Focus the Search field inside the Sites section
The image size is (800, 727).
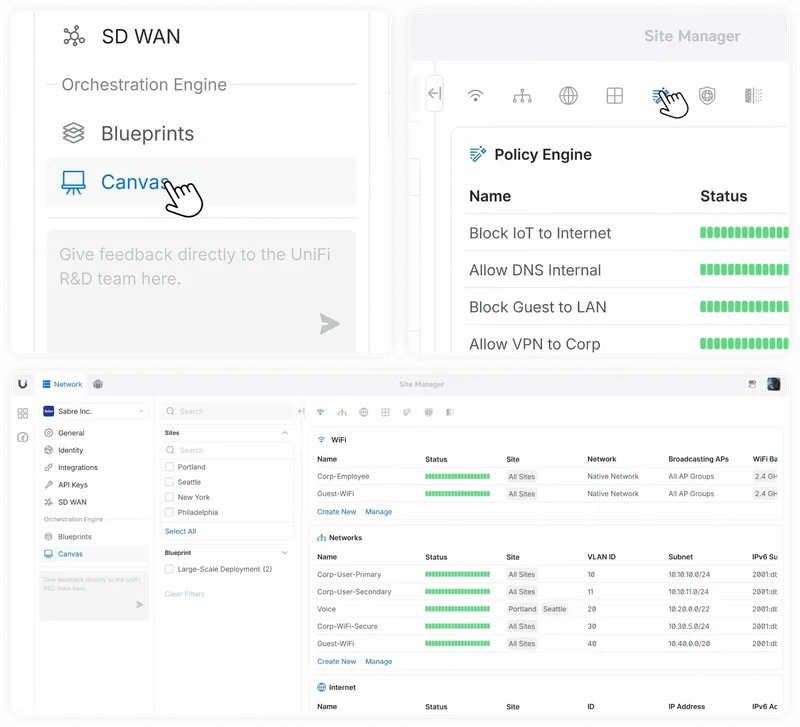(228, 450)
